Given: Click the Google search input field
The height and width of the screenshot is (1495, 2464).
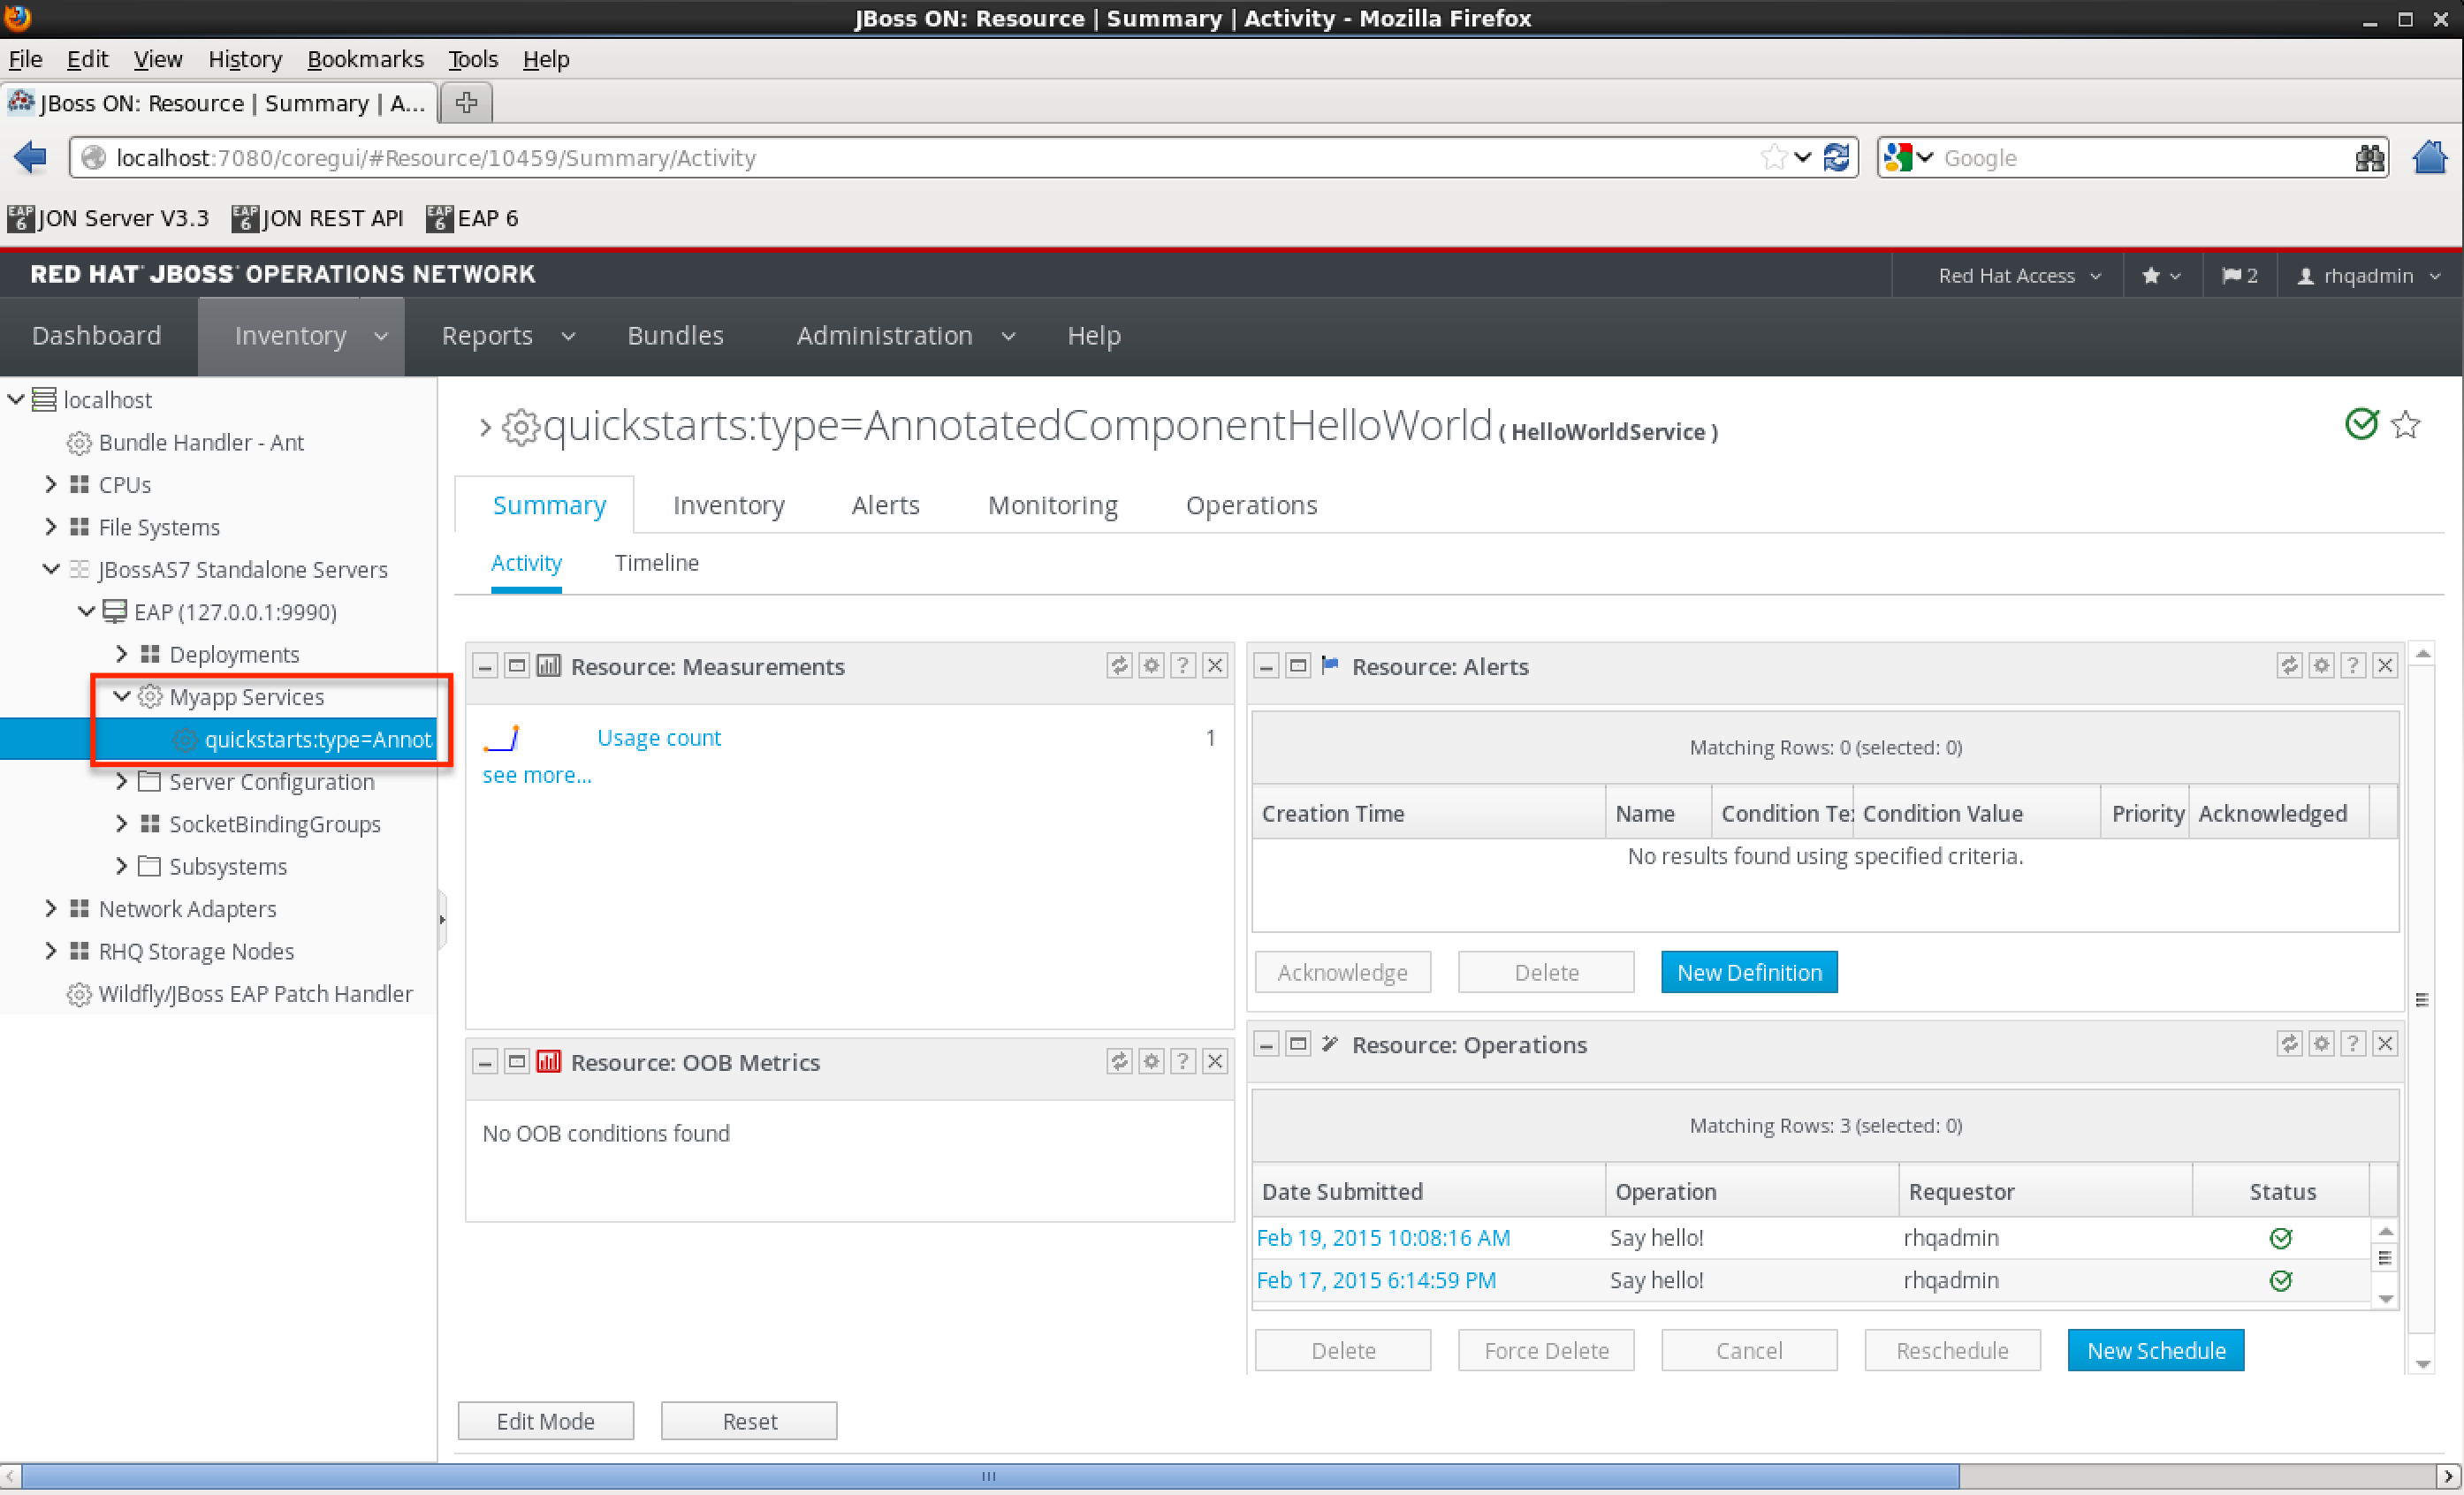Looking at the screenshot, I should pyautogui.click(x=2140, y=158).
